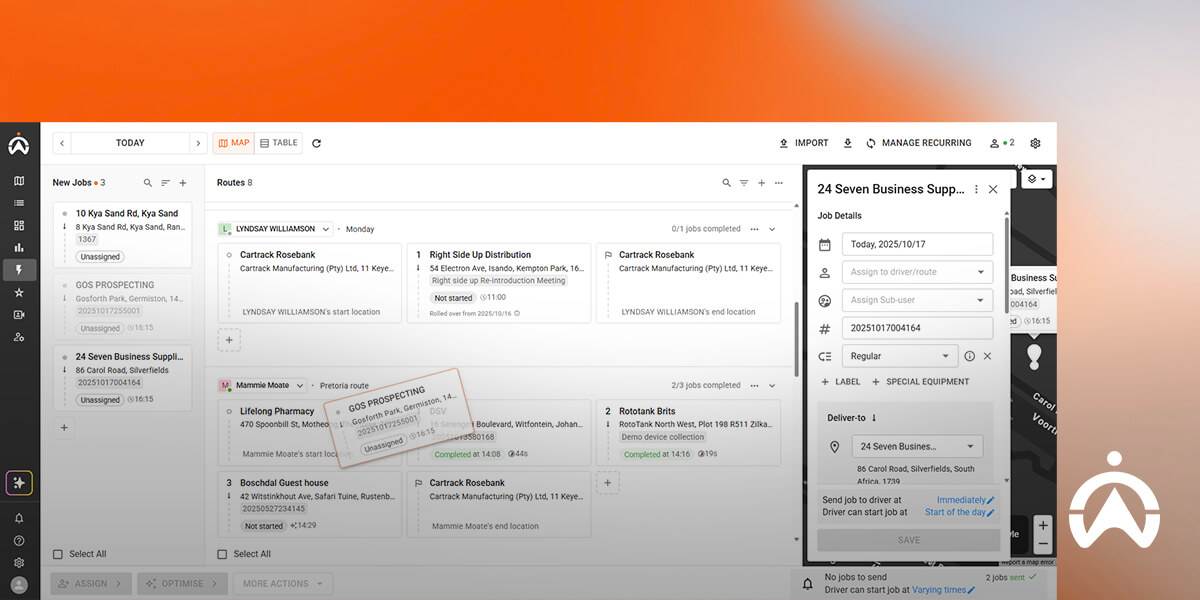
Task: Click the download icon next to Import
Action: pyautogui.click(x=848, y=143)
